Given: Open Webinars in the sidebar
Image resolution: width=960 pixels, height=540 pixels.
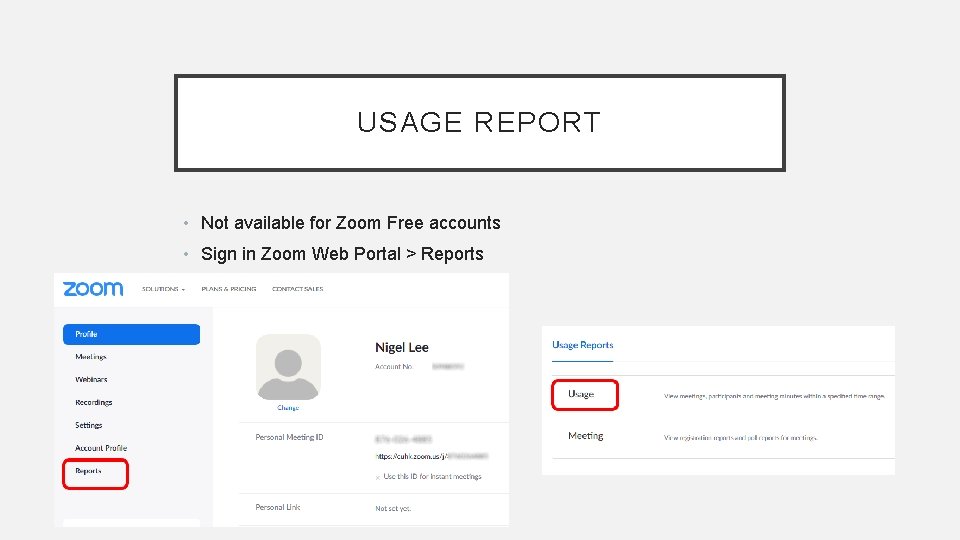Looking at the screenshot, I should point(91,380).
